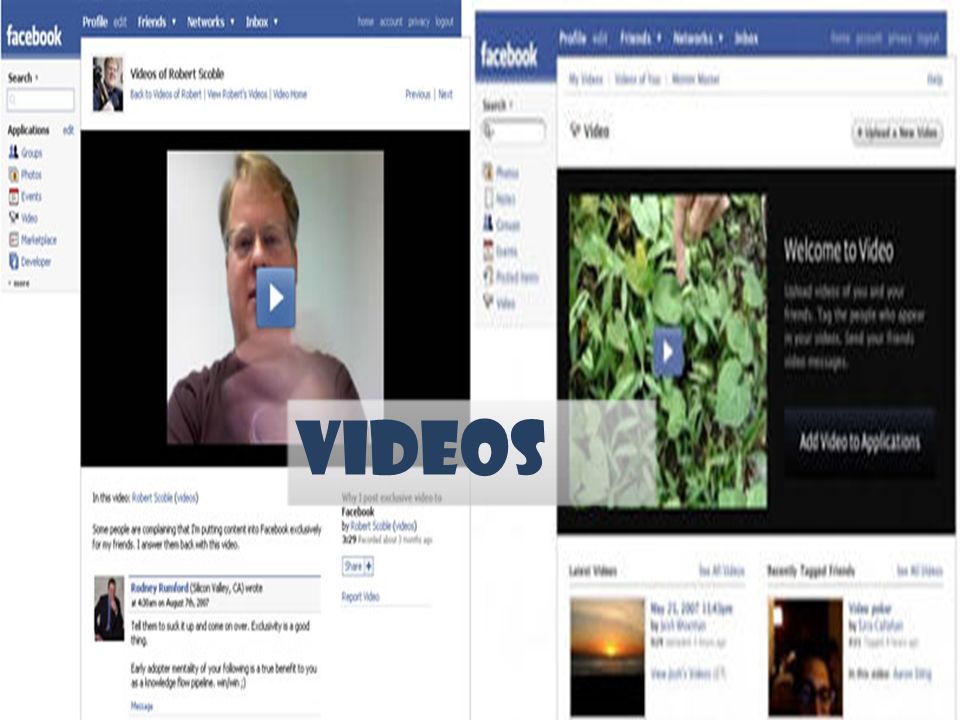
Task: Click Message link under Rodney's comment
Action: 141,706
